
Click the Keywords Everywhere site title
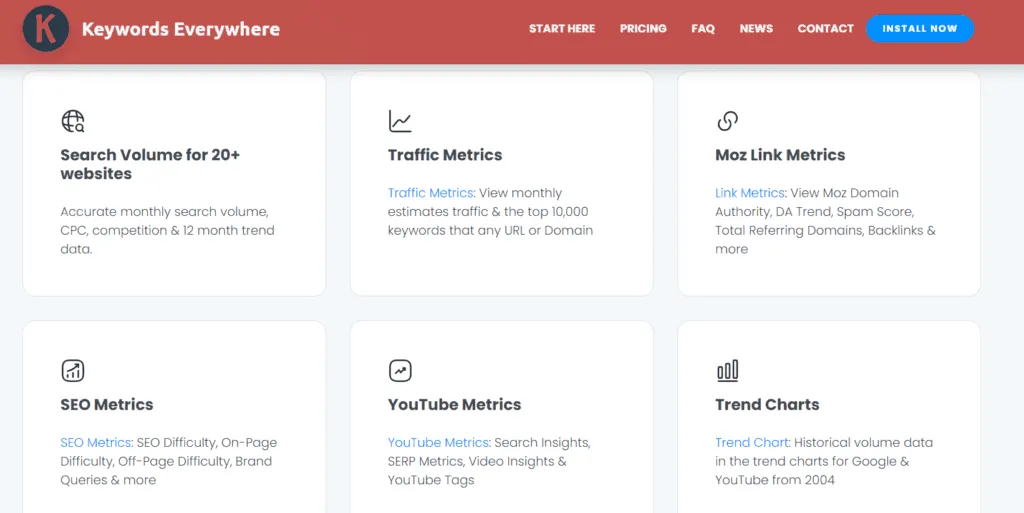click(x=181, y=29)
